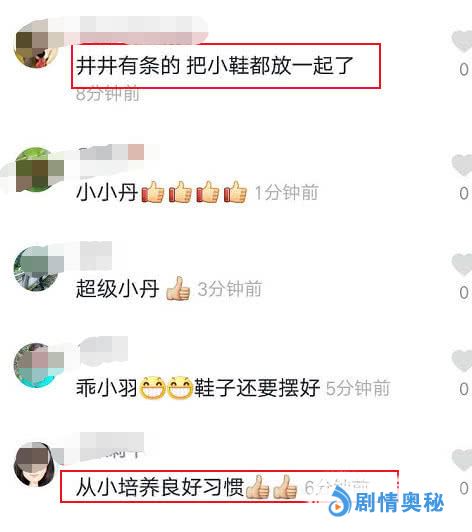The height and width of the screenshot is (532, 472).
Task: Open green avatar beside 小小丹 comment
Action: click(x=37, y=170)
